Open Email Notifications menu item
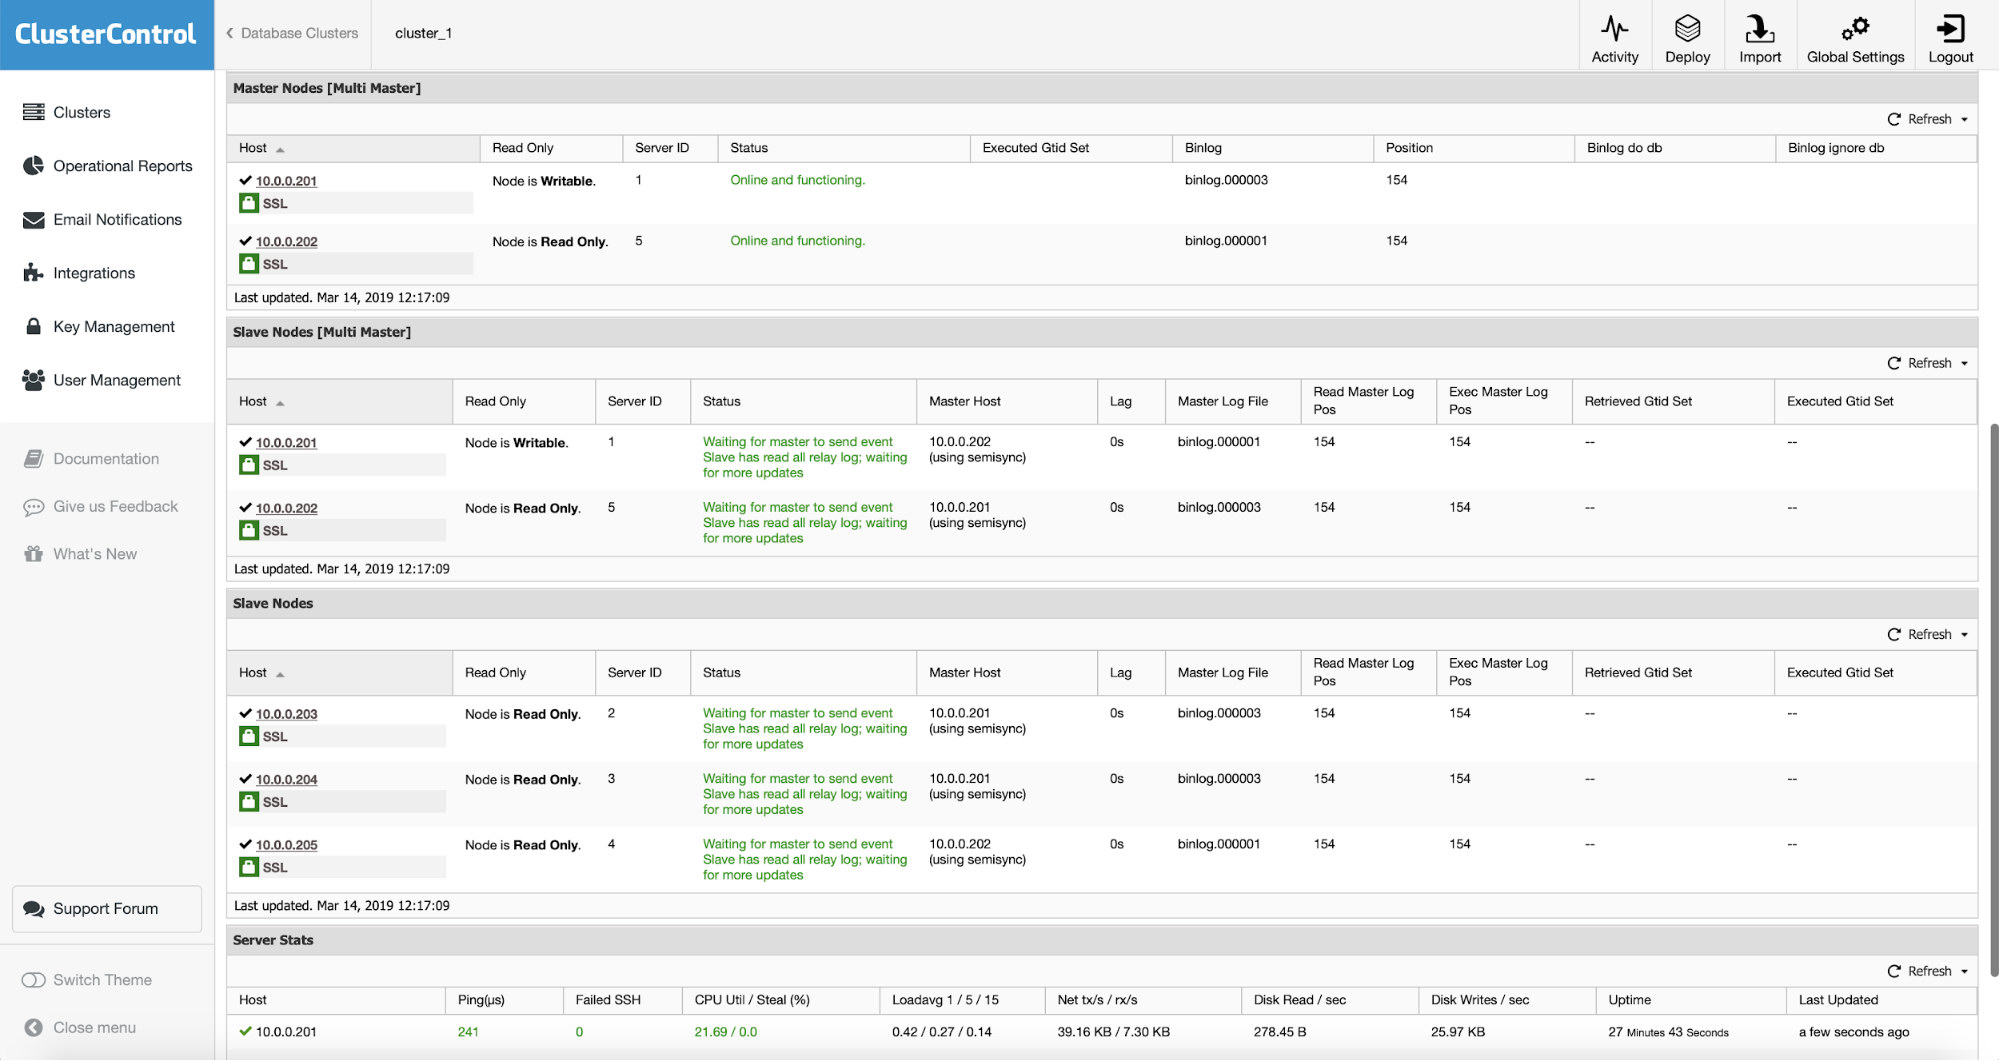The image size is (1999, 1061). click(x=118, y=219)
